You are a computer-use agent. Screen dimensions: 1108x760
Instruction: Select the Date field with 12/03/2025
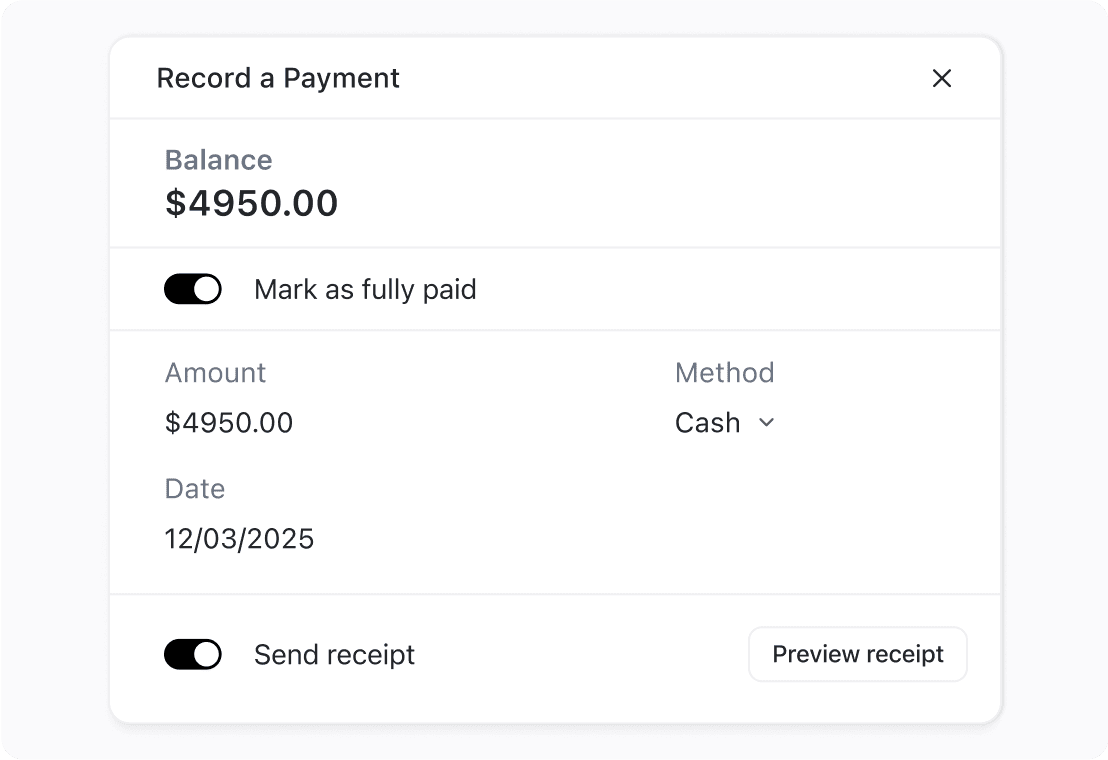point(239,539)
